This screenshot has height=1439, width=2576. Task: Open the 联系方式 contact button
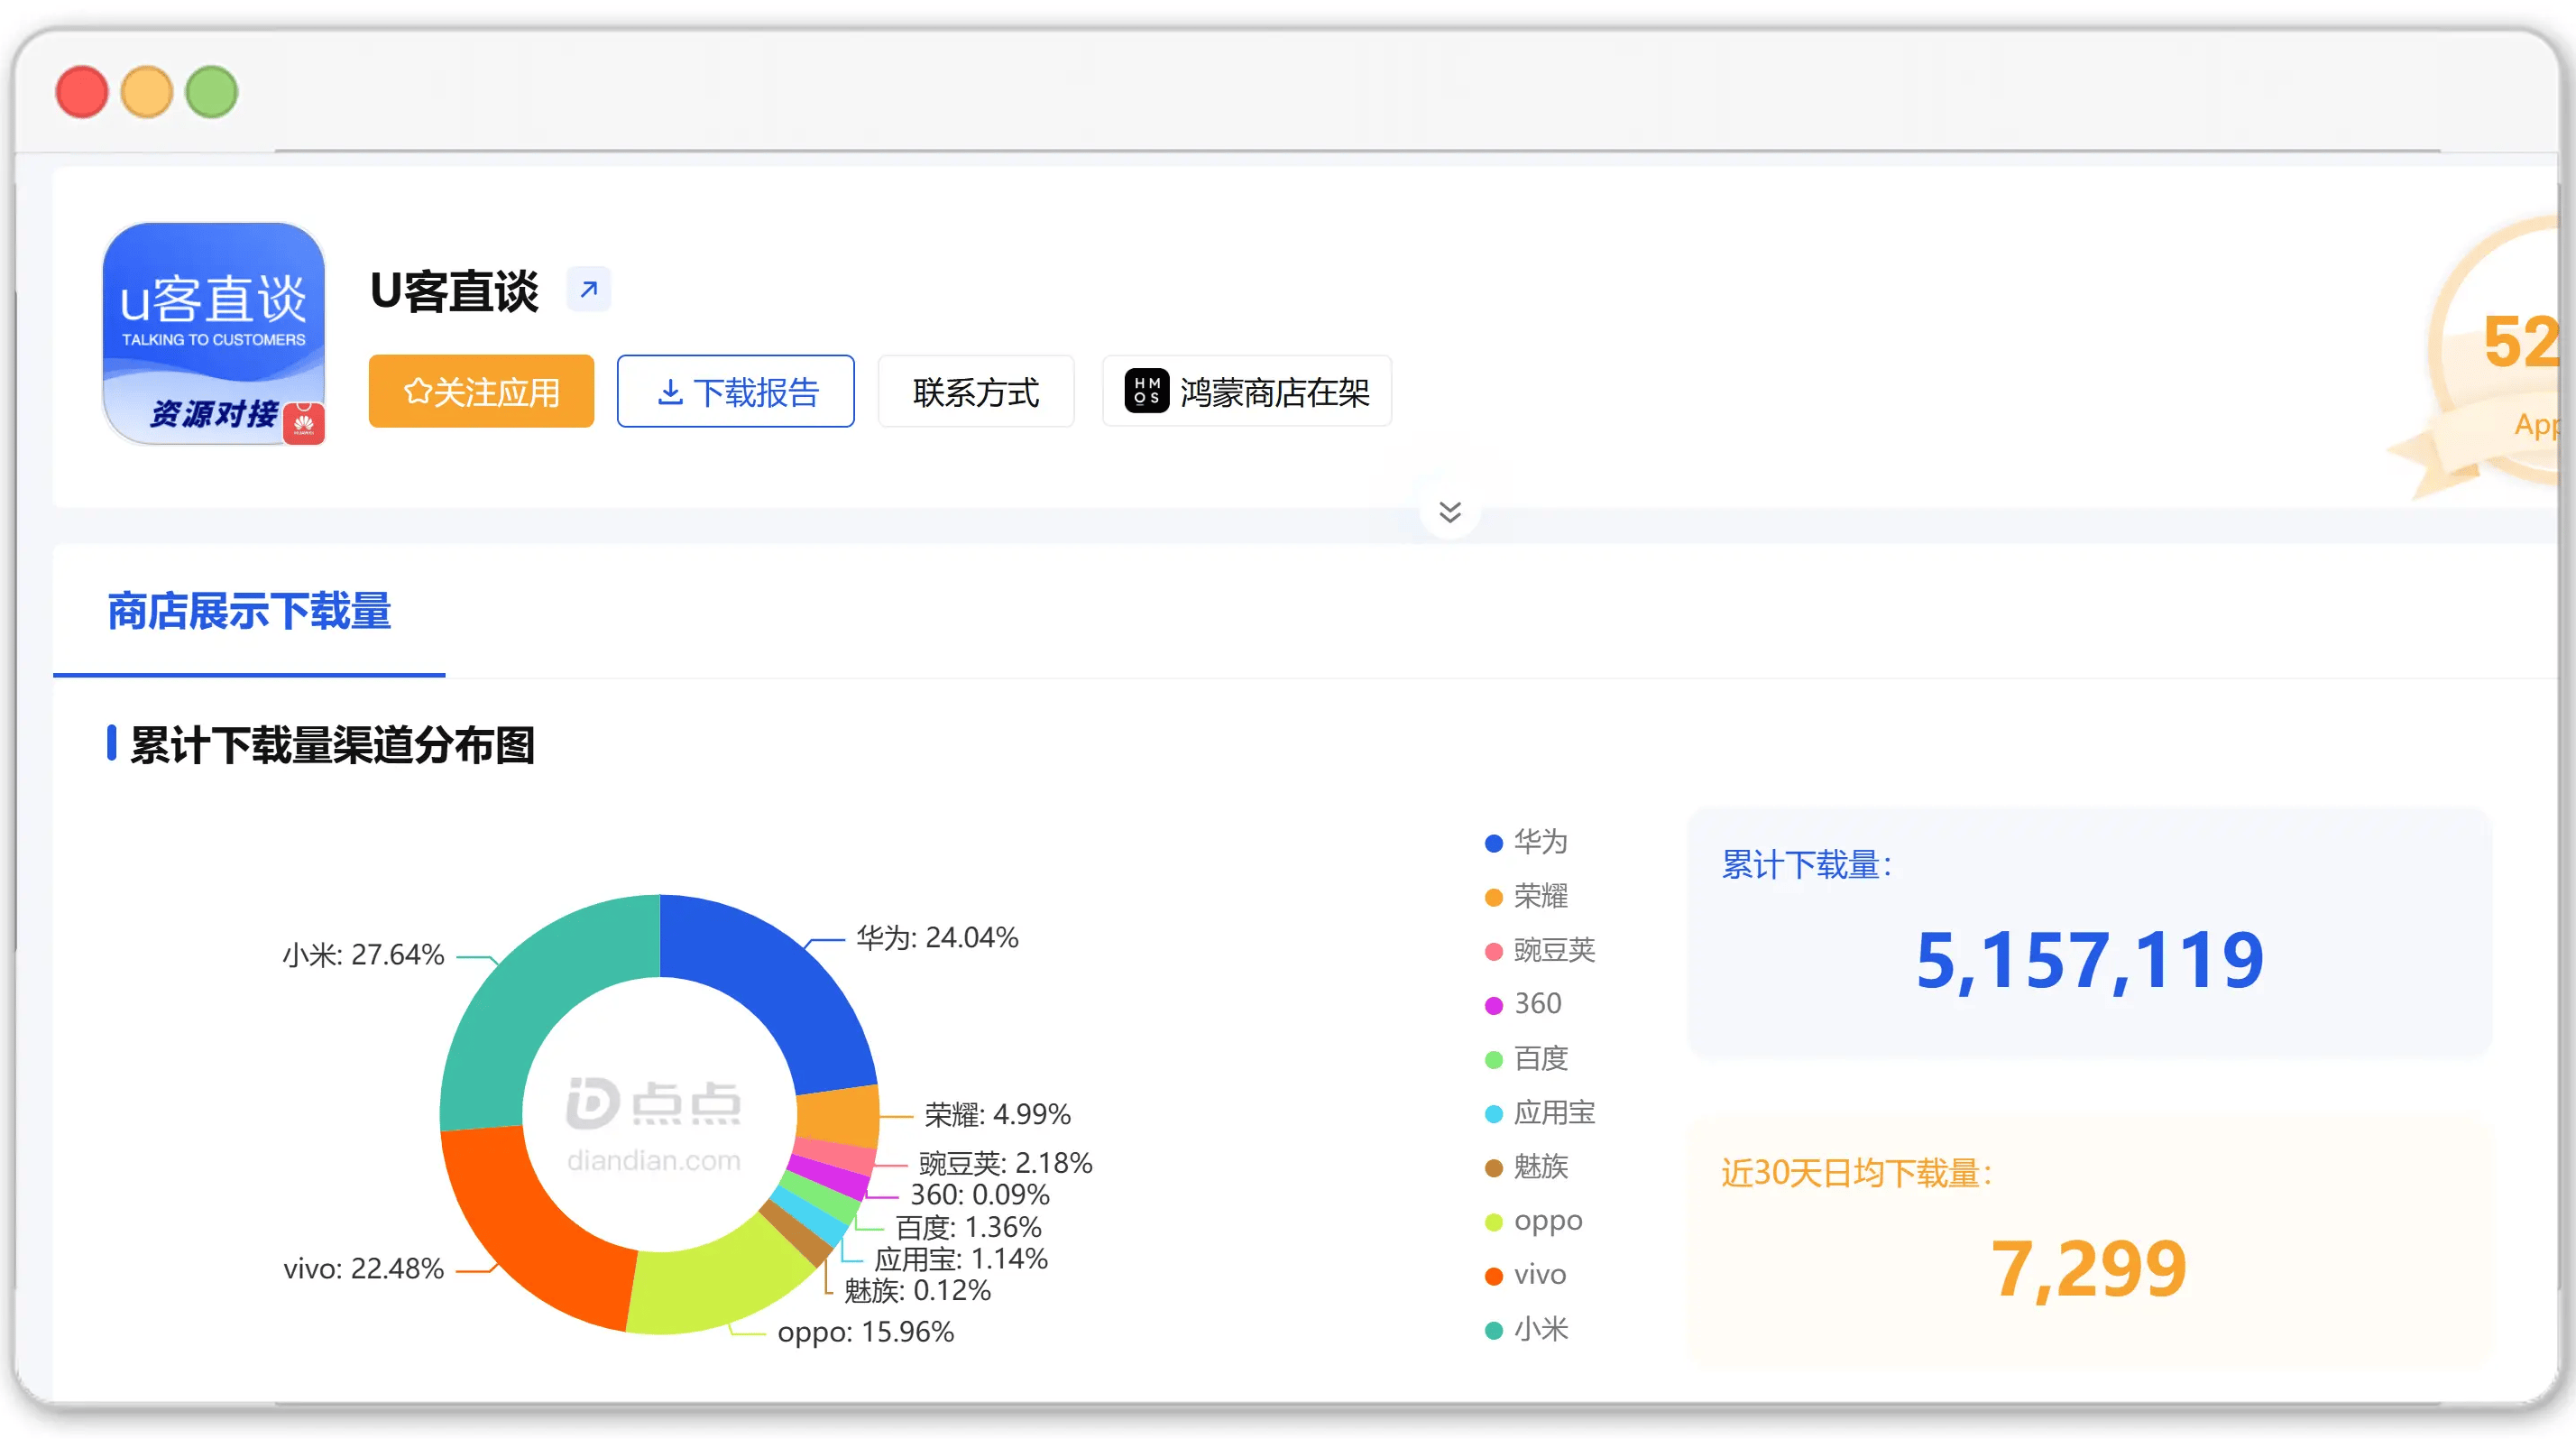click(x=976, y=391)
